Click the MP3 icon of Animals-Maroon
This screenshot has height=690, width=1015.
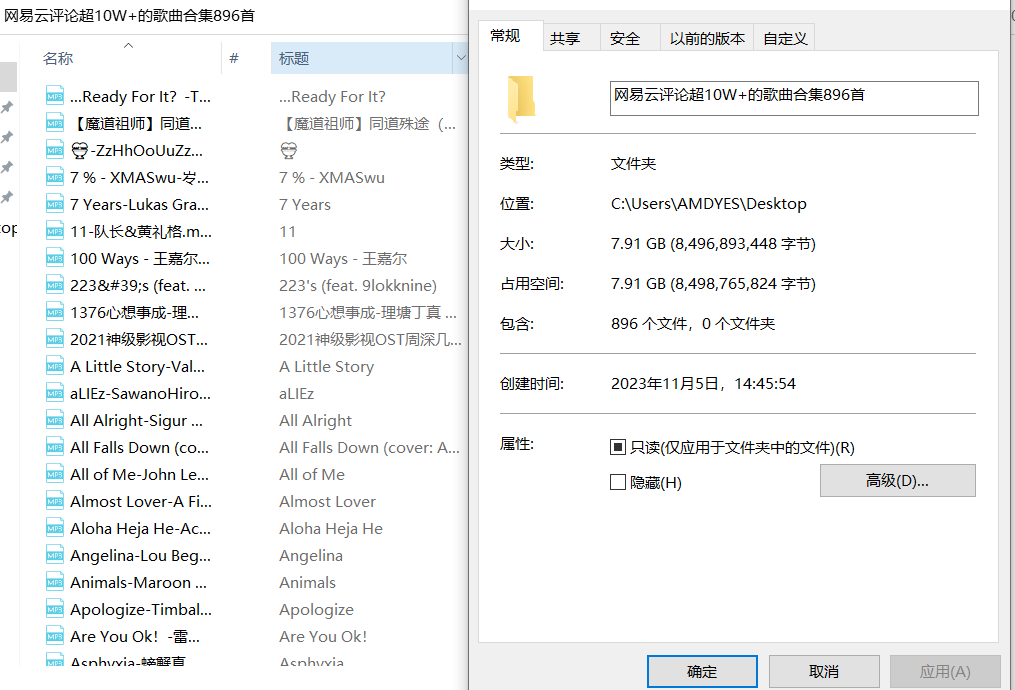coord(55,583)
